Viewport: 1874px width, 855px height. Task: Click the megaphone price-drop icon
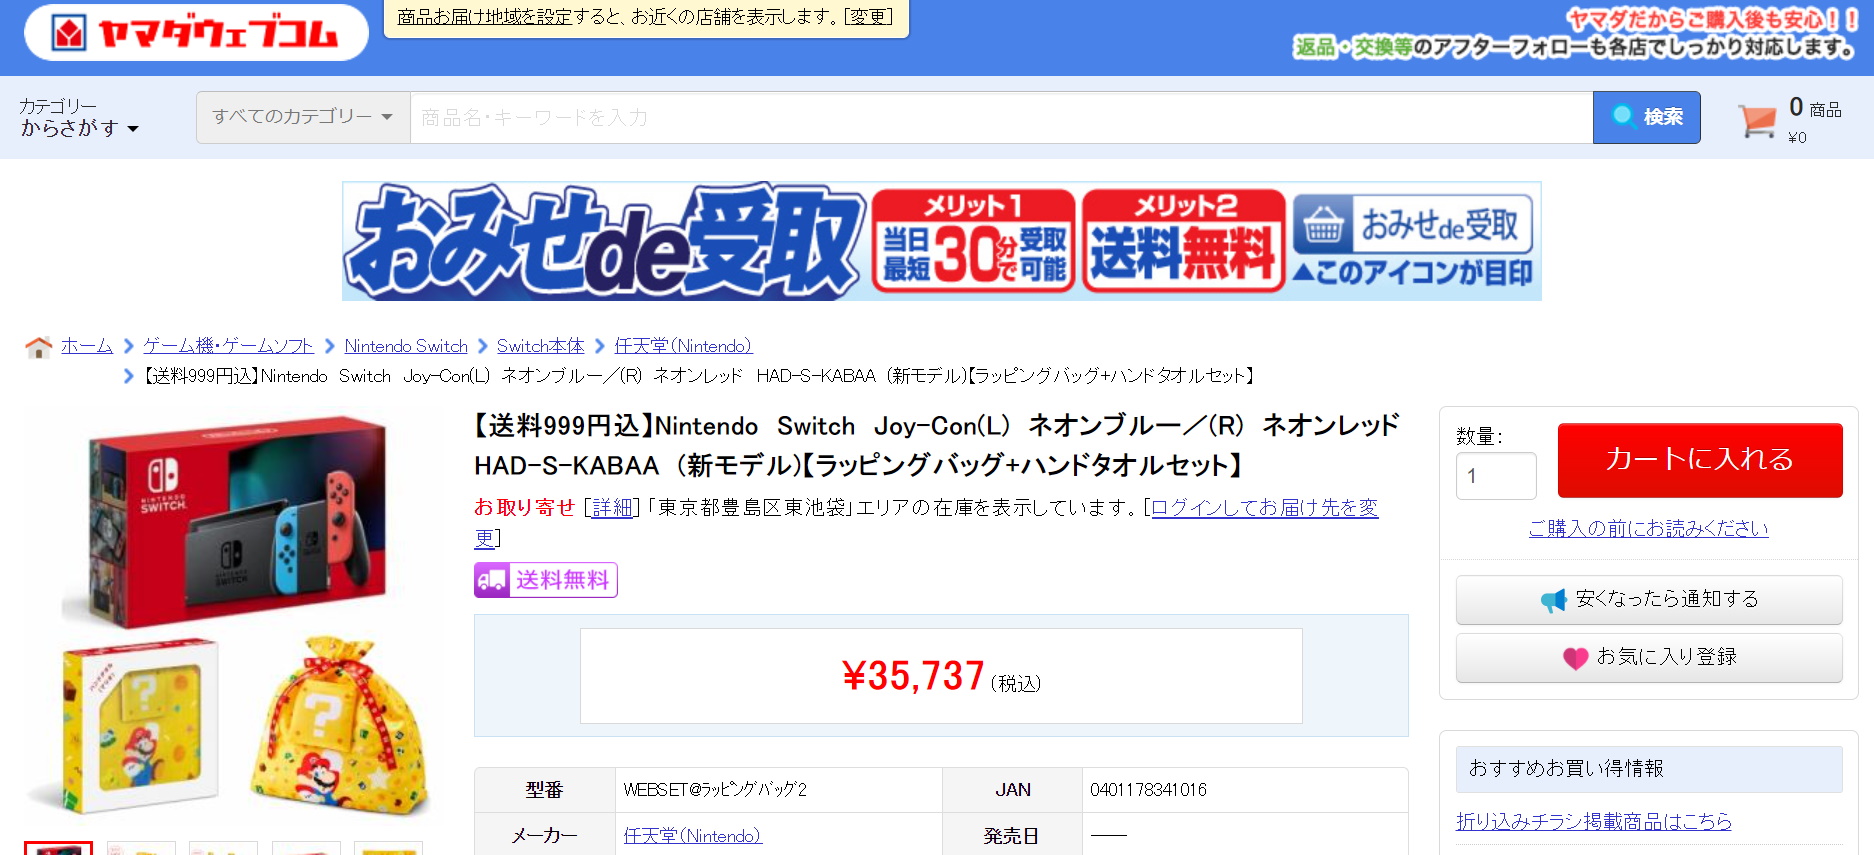pyautogui.click(x=1553, y=600)
